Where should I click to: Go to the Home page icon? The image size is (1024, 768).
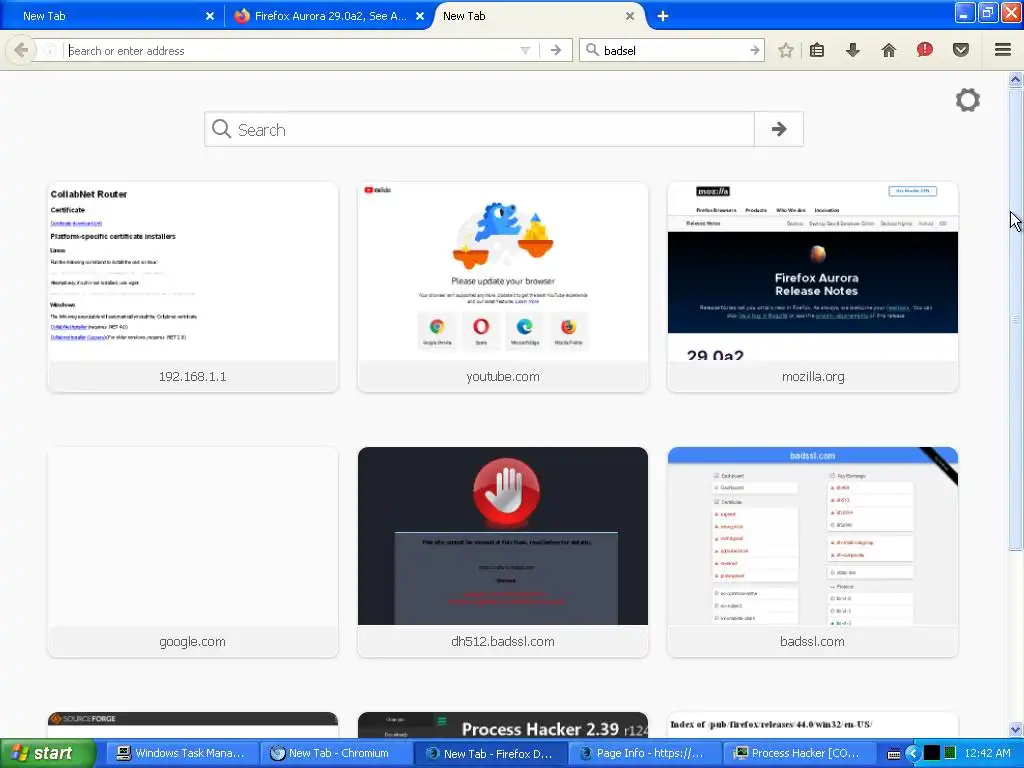click(889, 50)
